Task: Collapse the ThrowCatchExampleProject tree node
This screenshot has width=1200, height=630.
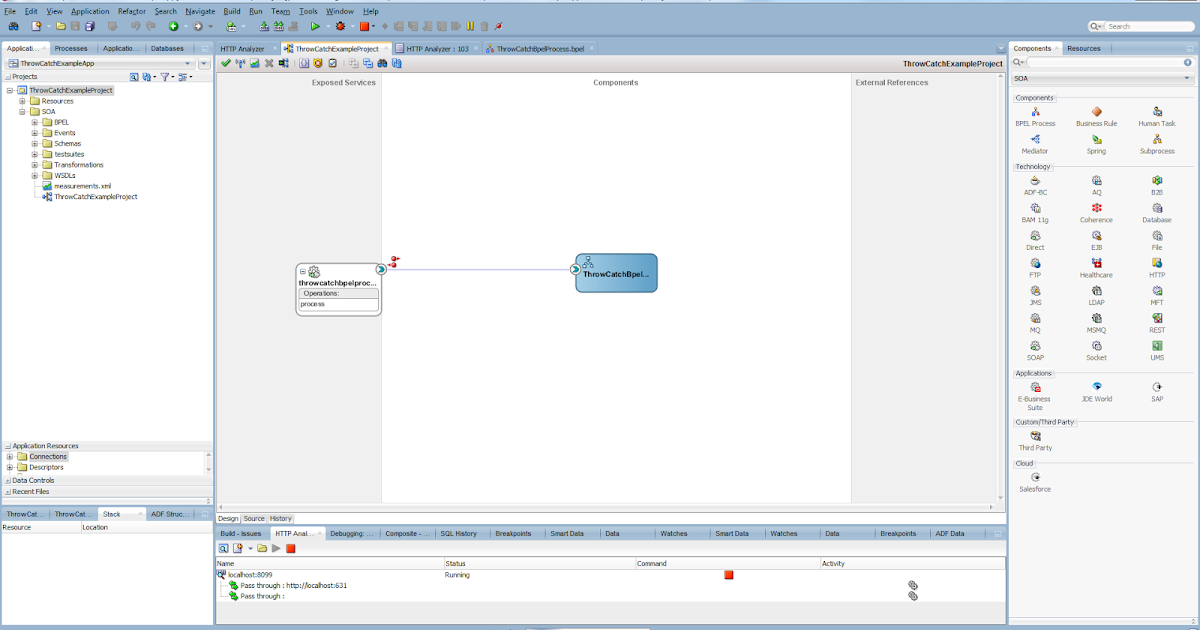Action: tap(10, 90)
